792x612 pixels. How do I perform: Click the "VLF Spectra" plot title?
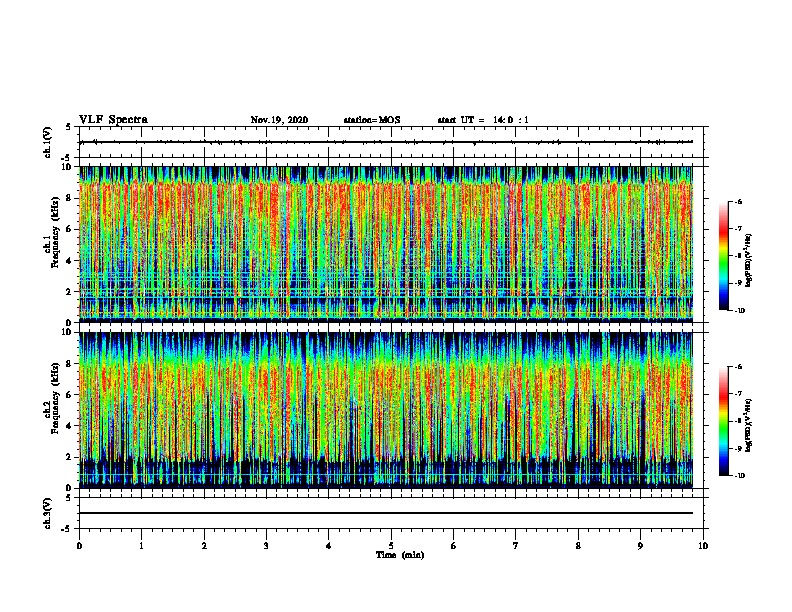113,119
